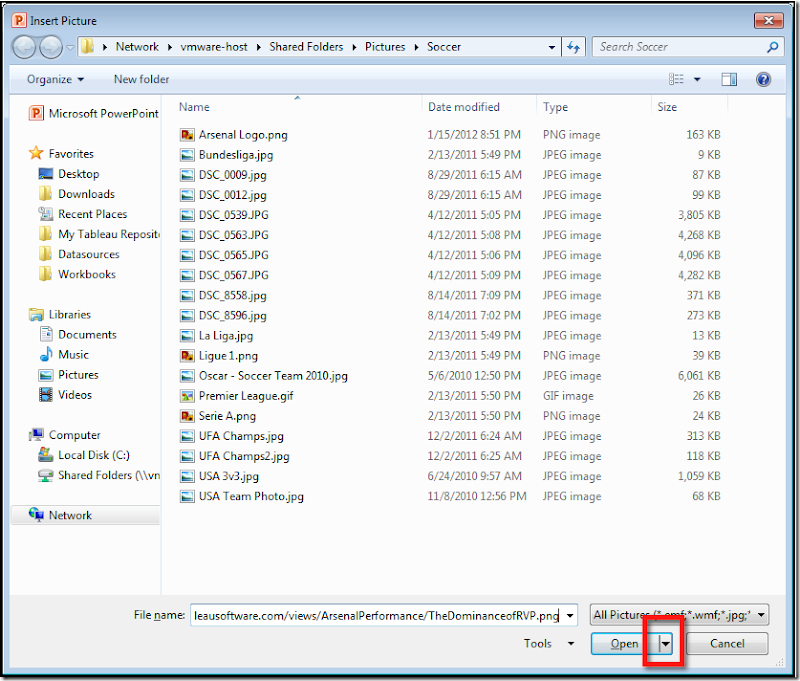Click the Open button's dropdown arrow
This screenshot has width=800, height=681.
(x=665, y=644)
